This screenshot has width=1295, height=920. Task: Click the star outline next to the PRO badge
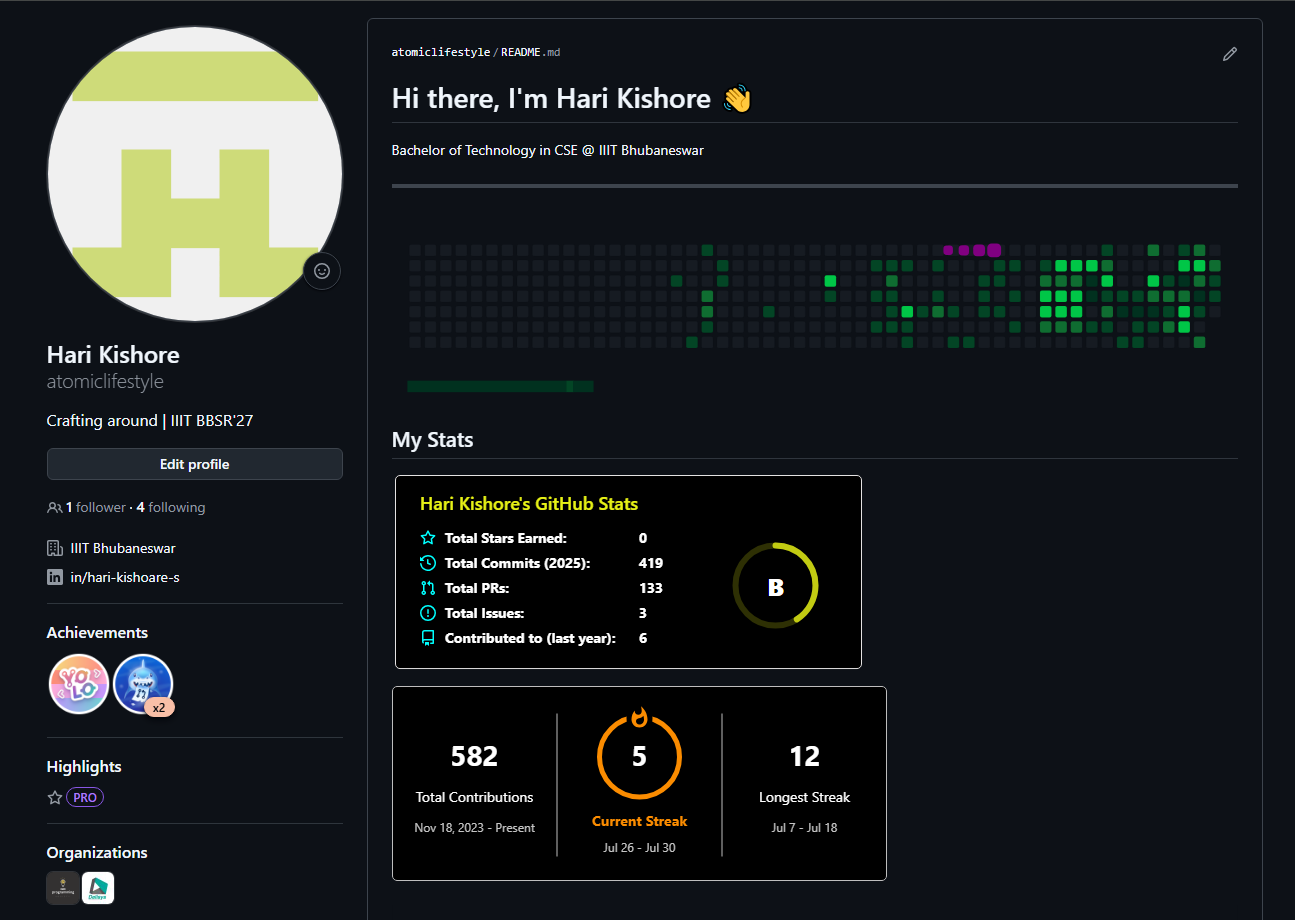click(55, 797)
